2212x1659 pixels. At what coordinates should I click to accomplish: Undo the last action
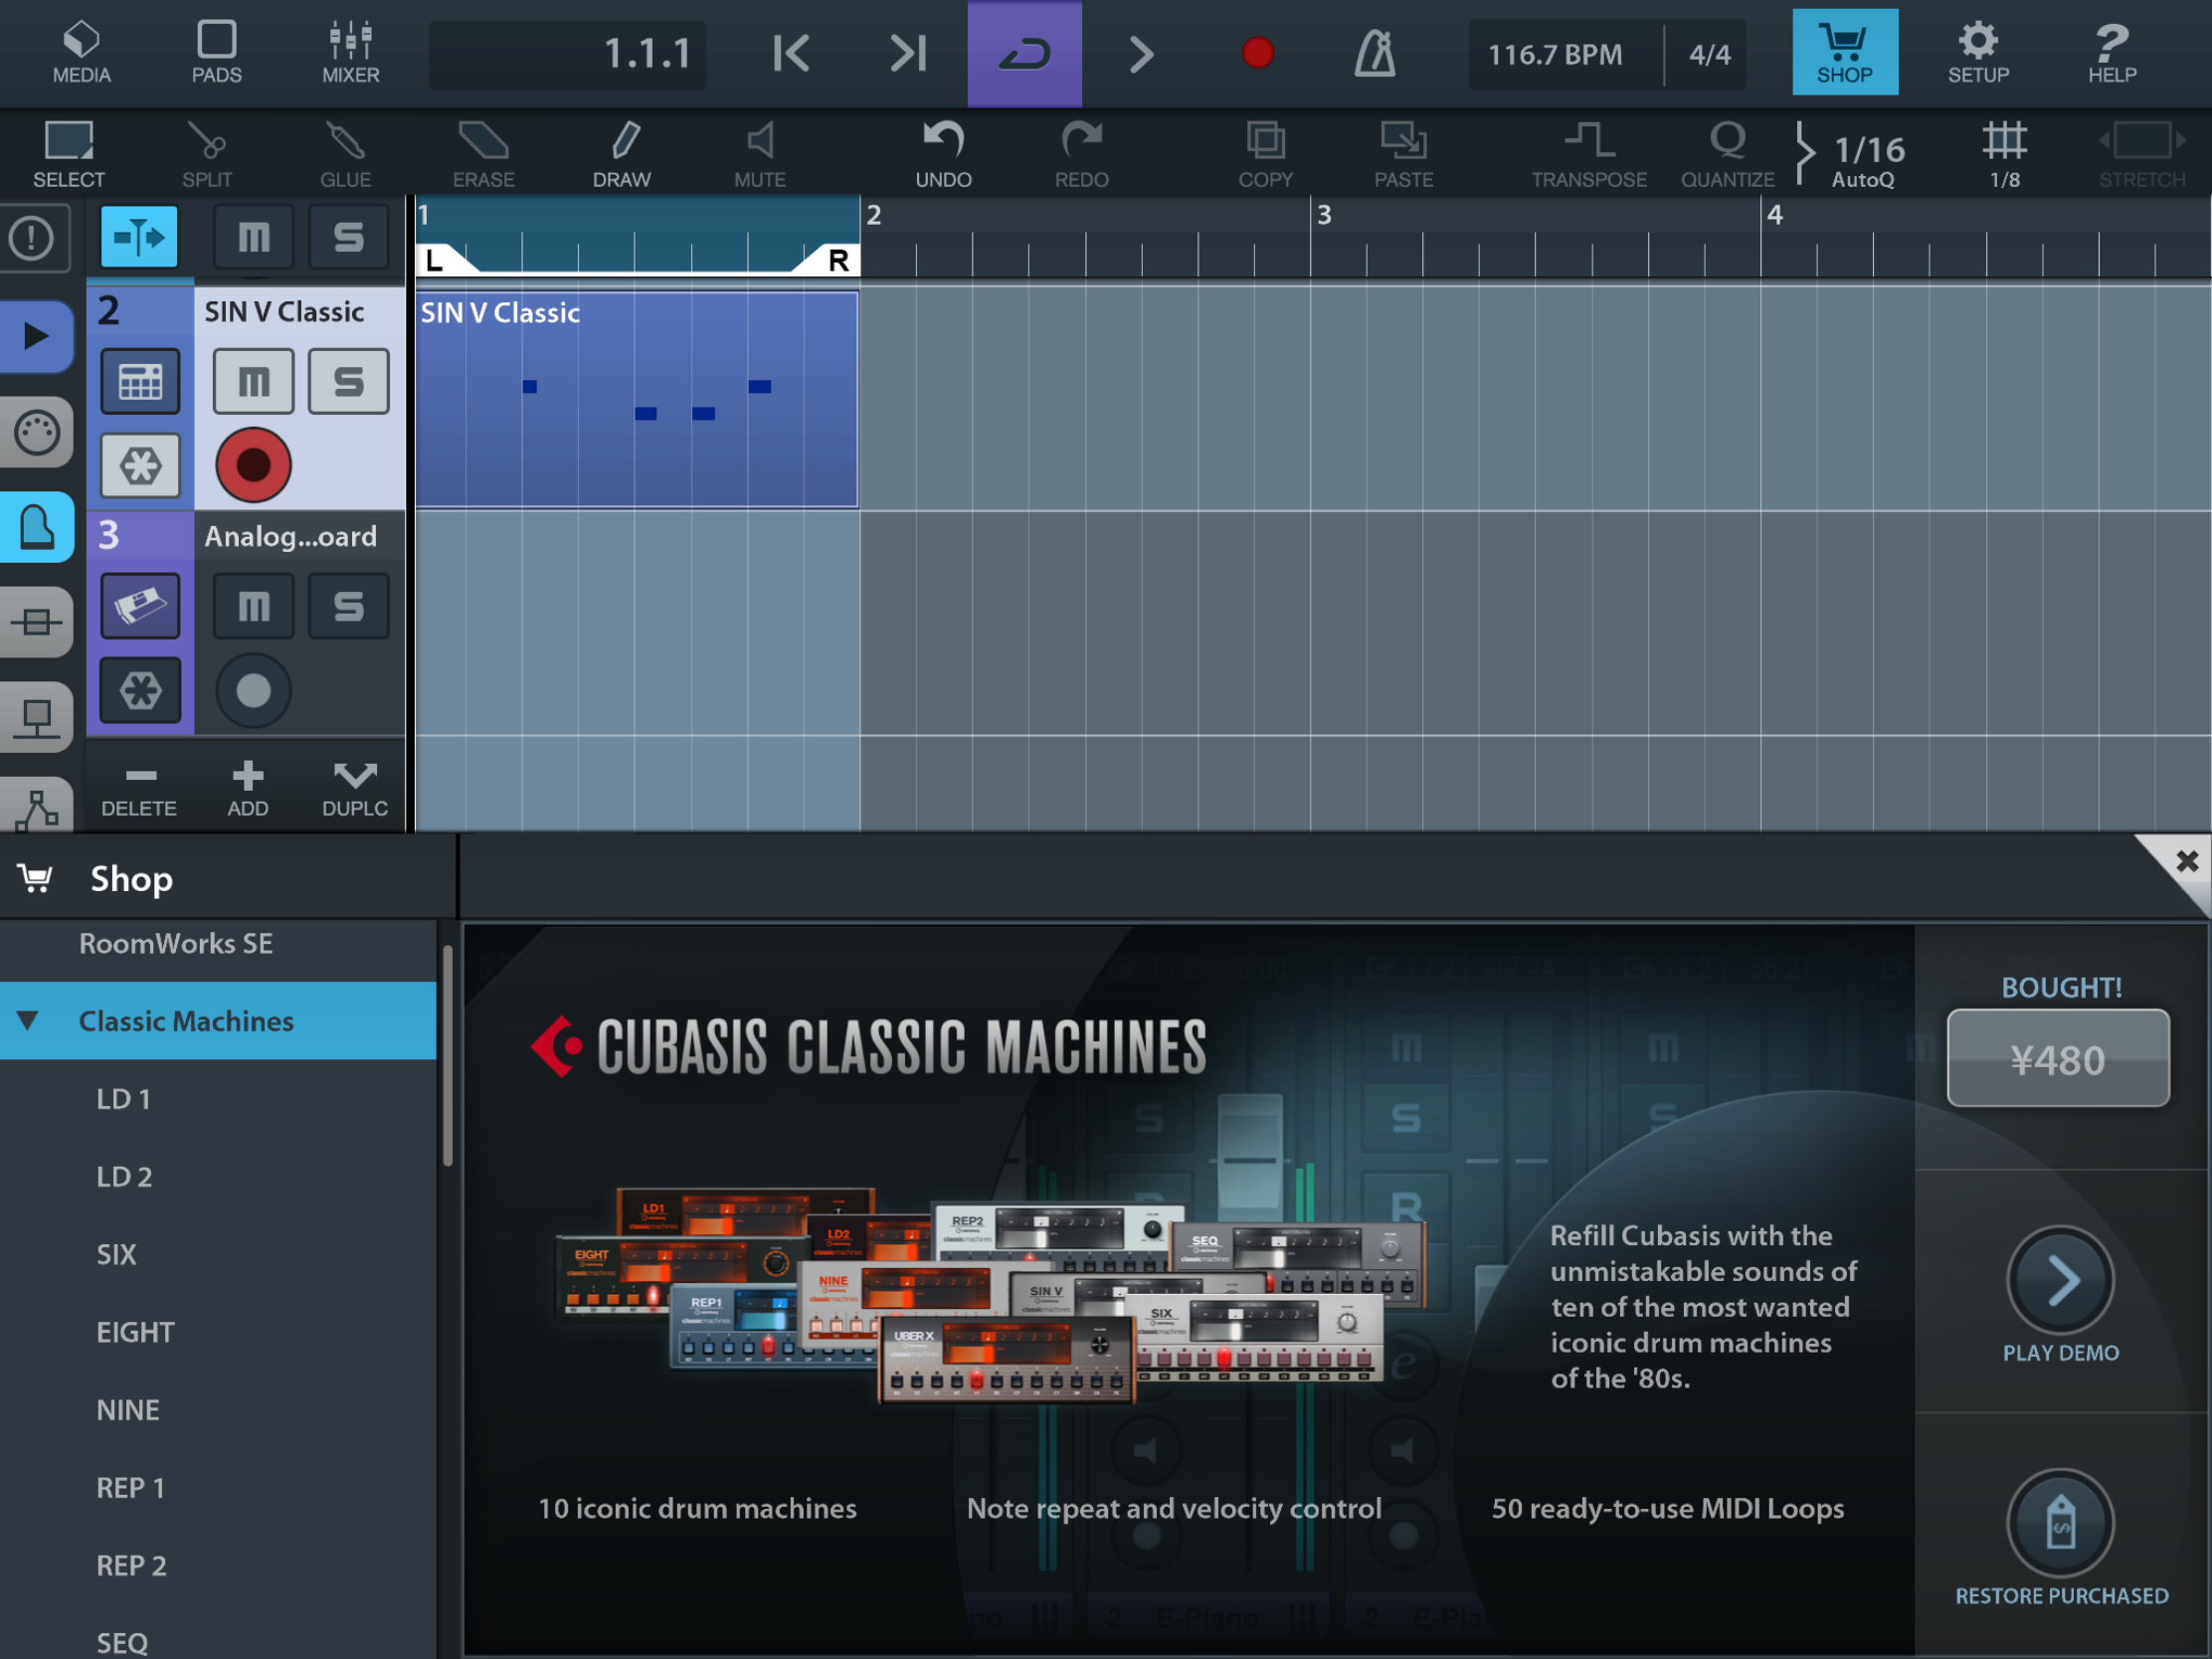click(x=943, y=154)
